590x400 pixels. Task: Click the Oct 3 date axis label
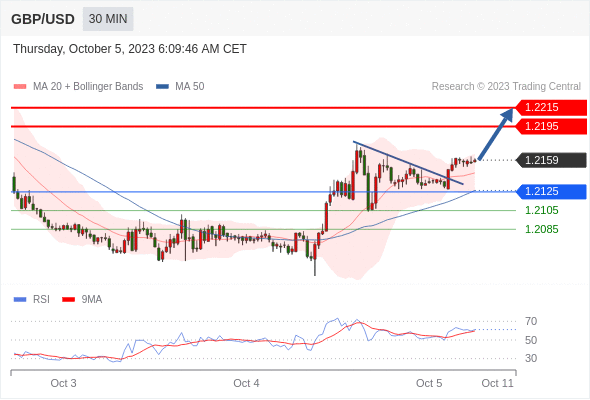click(64, 383)
